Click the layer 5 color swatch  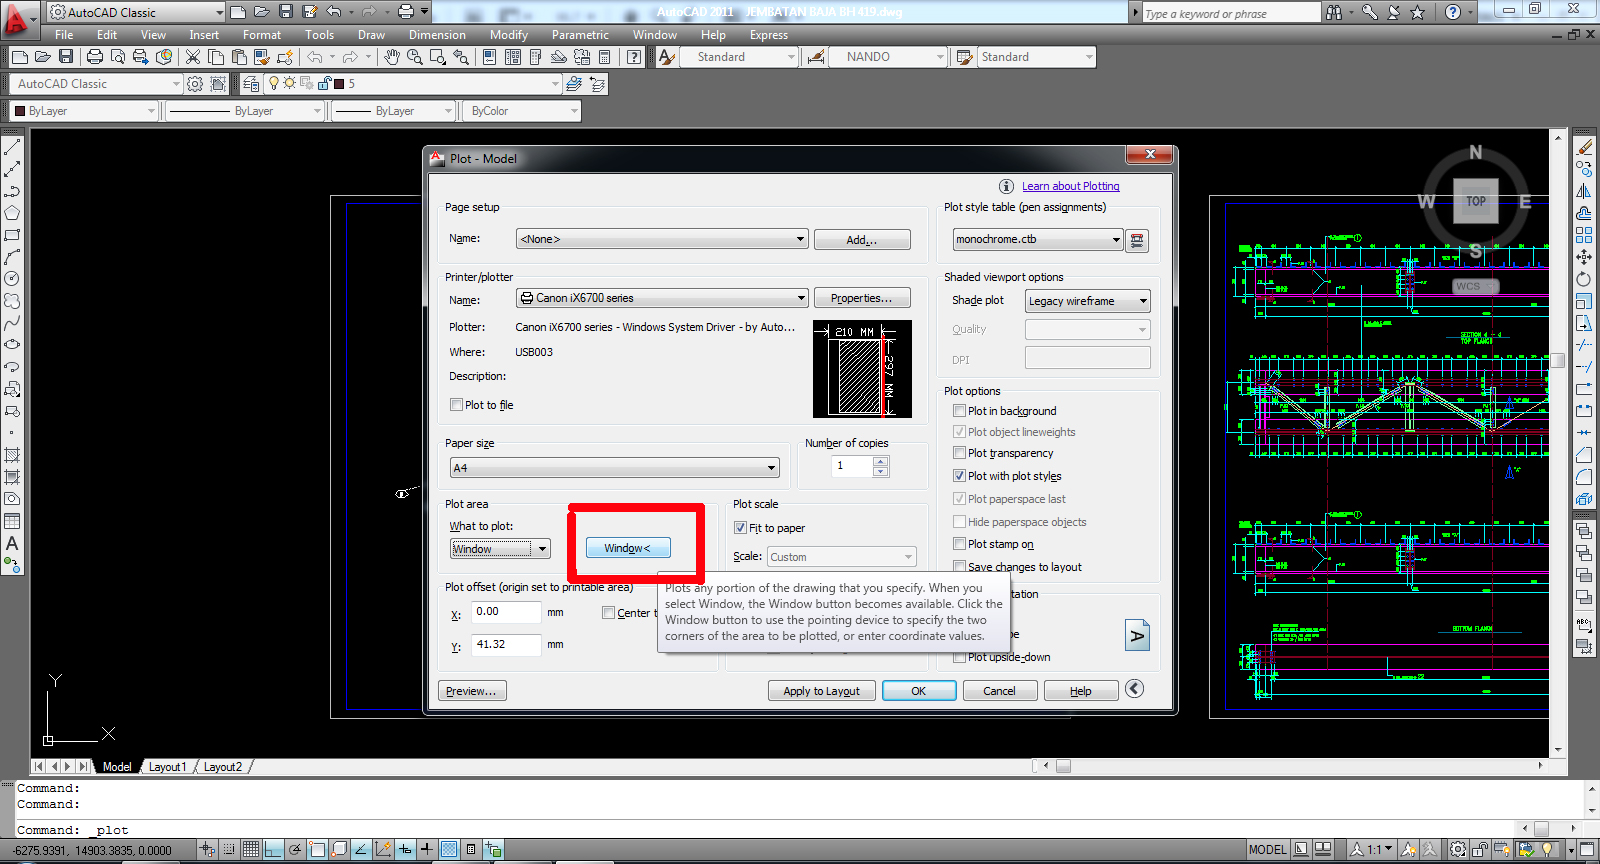[339, 84]
